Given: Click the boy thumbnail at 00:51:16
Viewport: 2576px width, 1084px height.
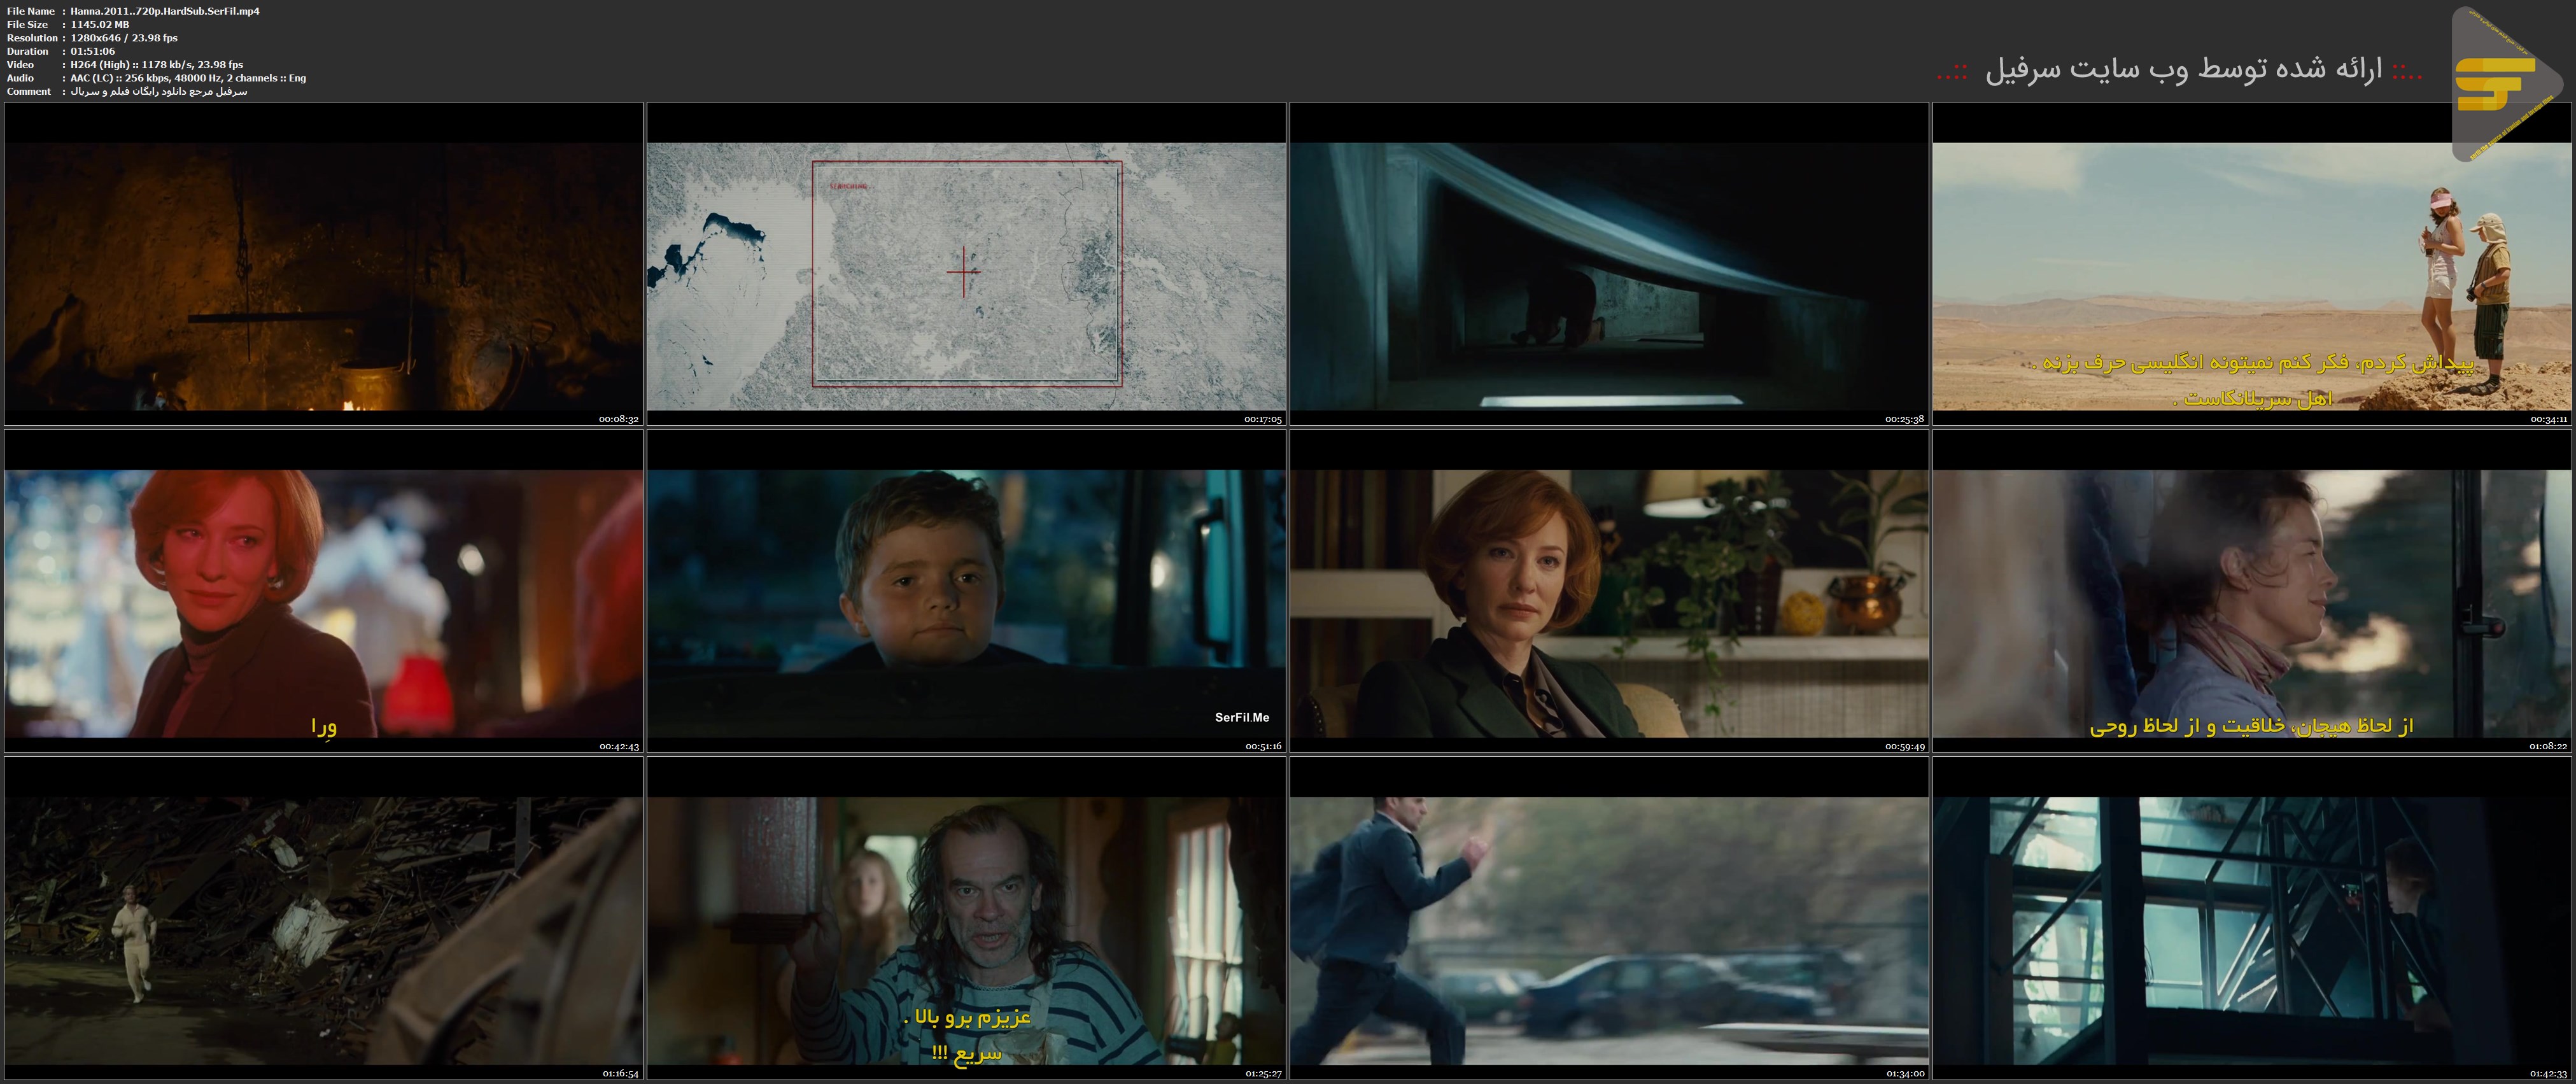Looking at the screenshot, I should (966, 592).
